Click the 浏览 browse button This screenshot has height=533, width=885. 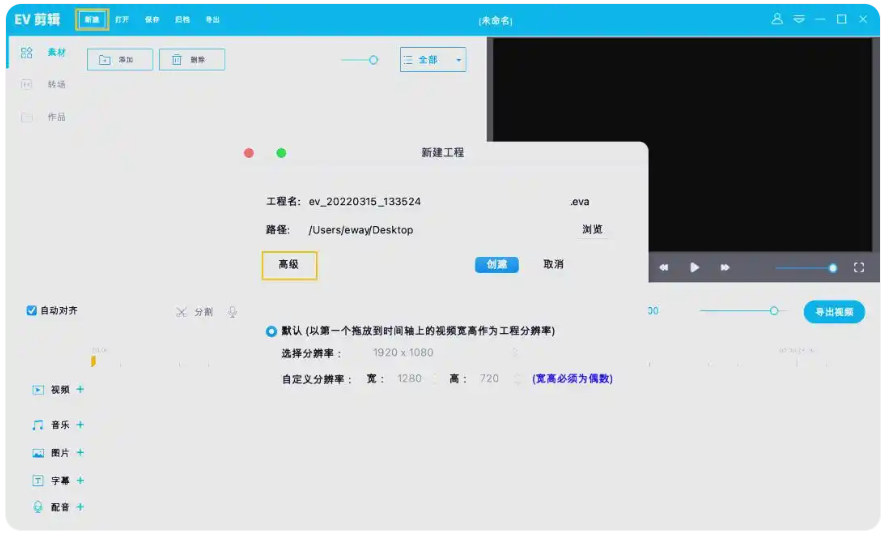click(592, 229)
